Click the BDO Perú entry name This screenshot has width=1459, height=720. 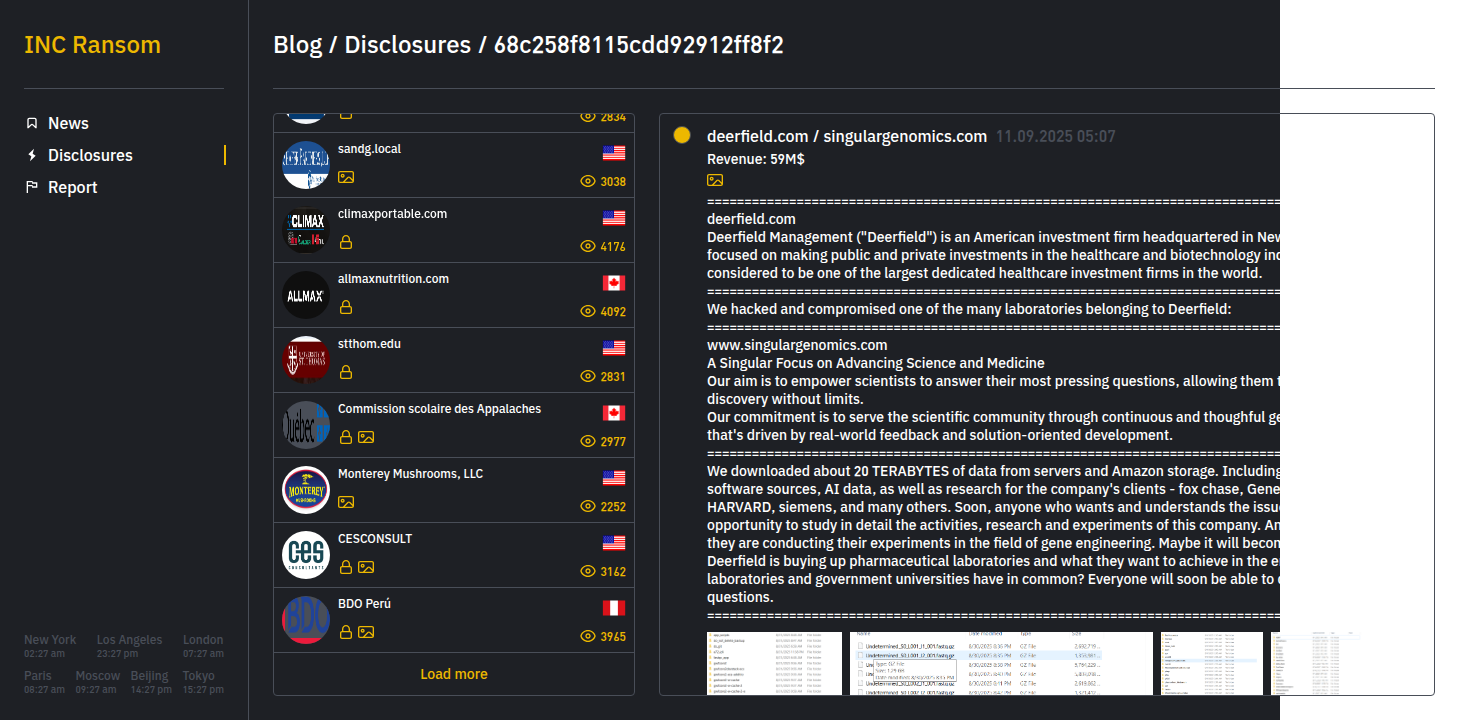tap(364, 604)
